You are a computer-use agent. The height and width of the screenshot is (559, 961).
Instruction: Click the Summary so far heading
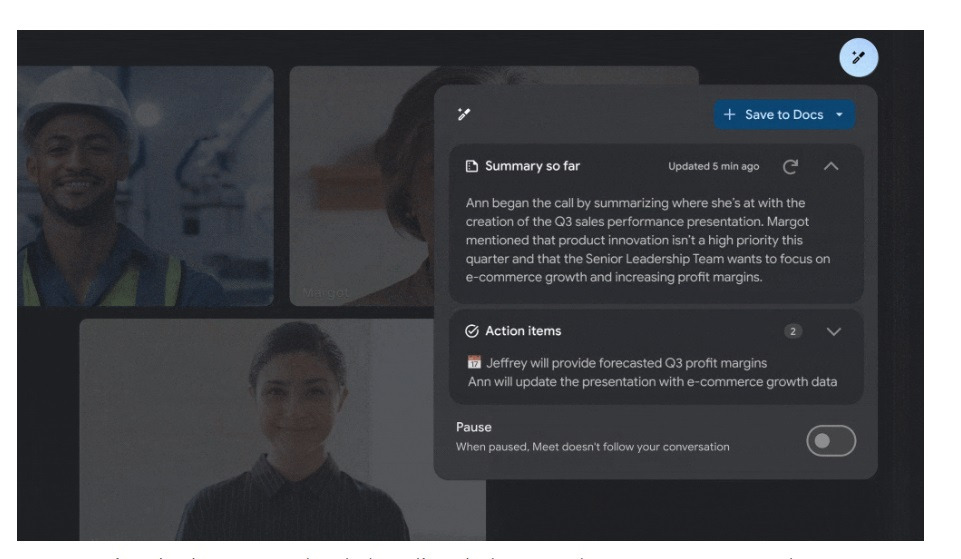pos(532,166)
